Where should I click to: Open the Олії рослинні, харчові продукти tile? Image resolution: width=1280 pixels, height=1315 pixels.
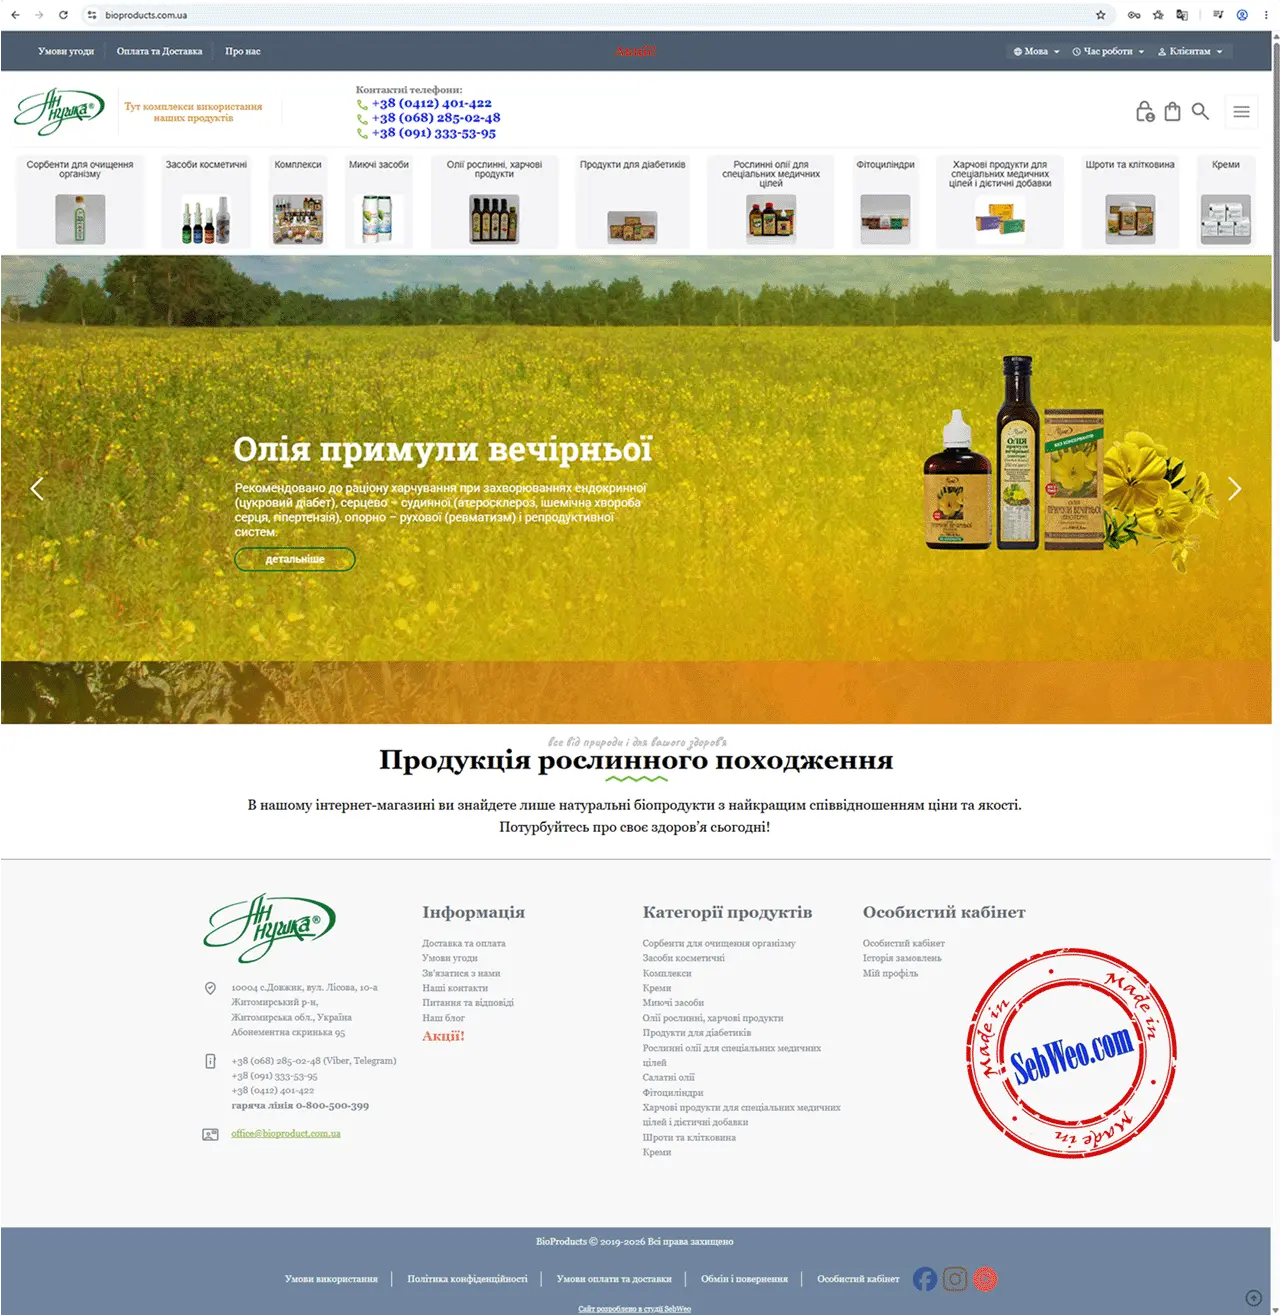(x=494, y=201)
